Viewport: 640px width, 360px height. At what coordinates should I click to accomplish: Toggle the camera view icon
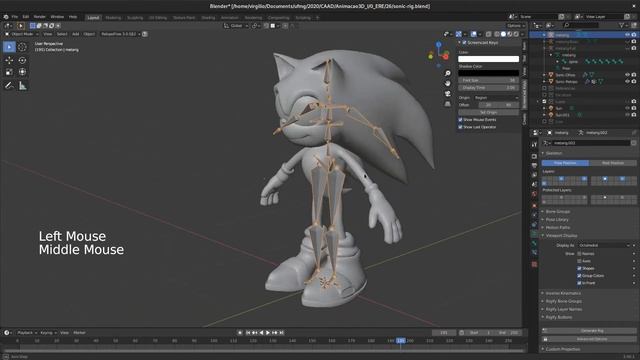(448, 93)
